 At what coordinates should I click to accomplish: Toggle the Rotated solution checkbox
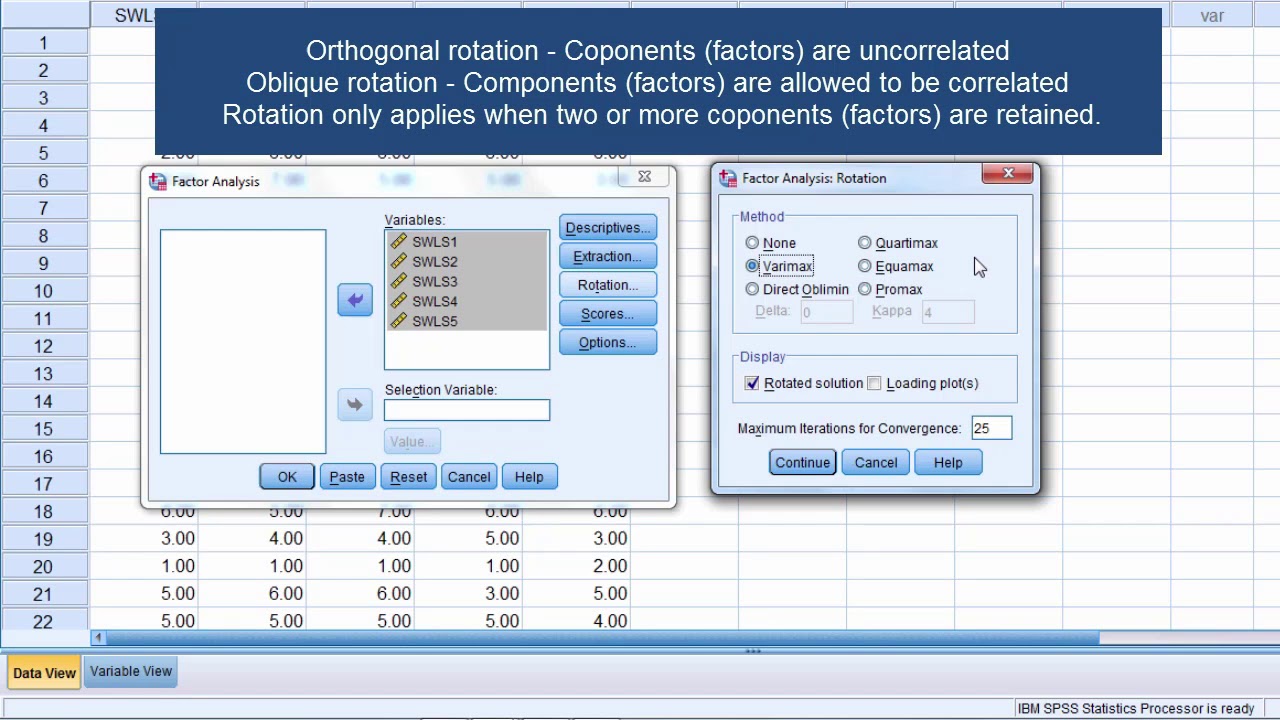pos(752,383)
